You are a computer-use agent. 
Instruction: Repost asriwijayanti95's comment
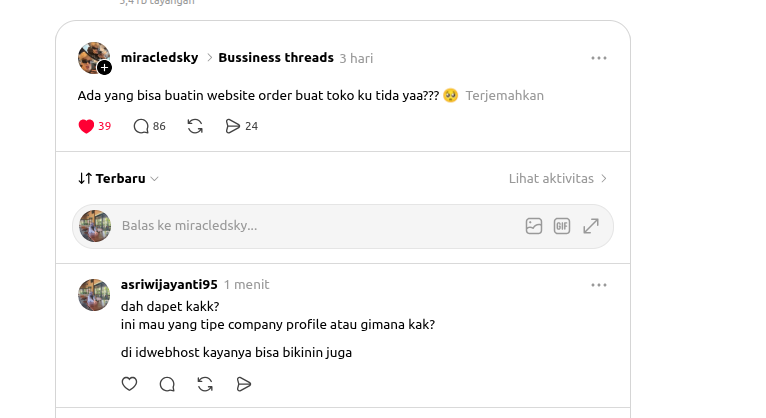pos(205,384)
